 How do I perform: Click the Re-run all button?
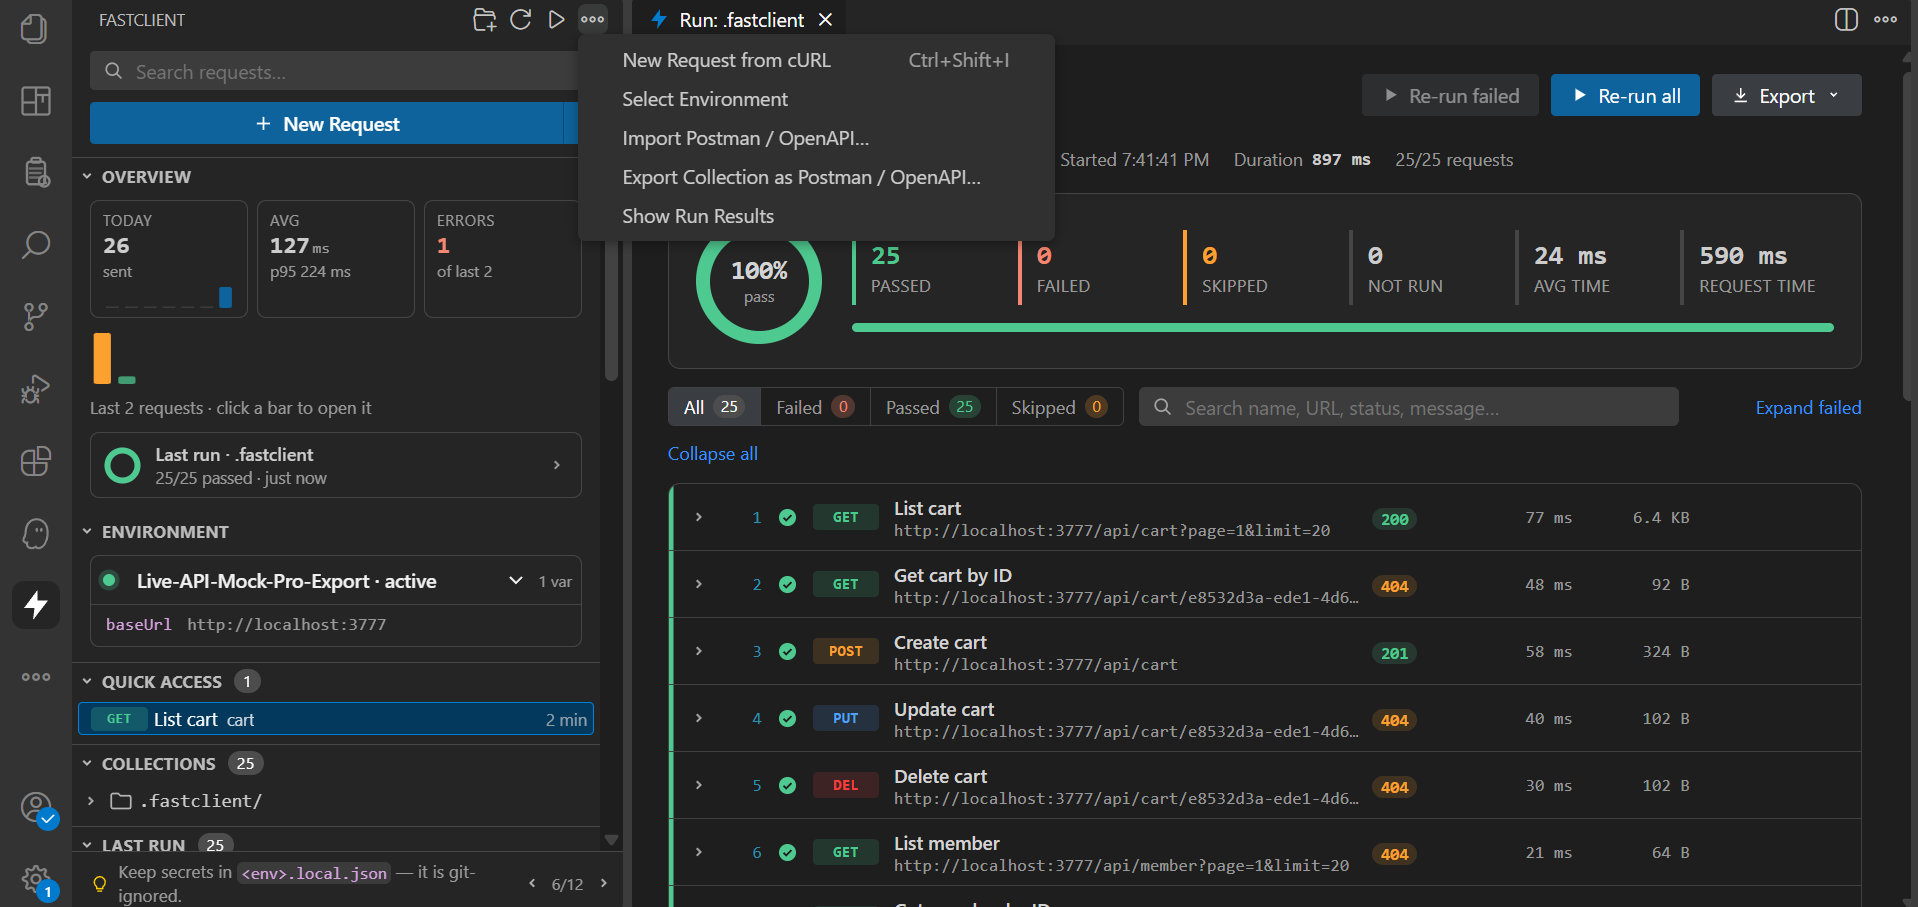click(1625, 95)
